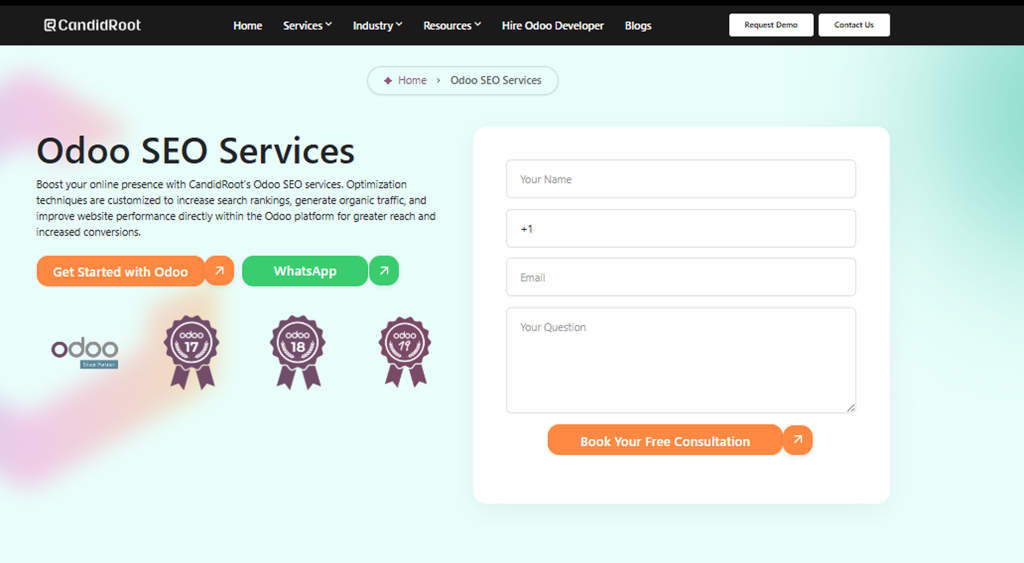Click the Odoo Silver Partner logo
The height and width of the screenshot is (563, 1024).
(85, 353)
